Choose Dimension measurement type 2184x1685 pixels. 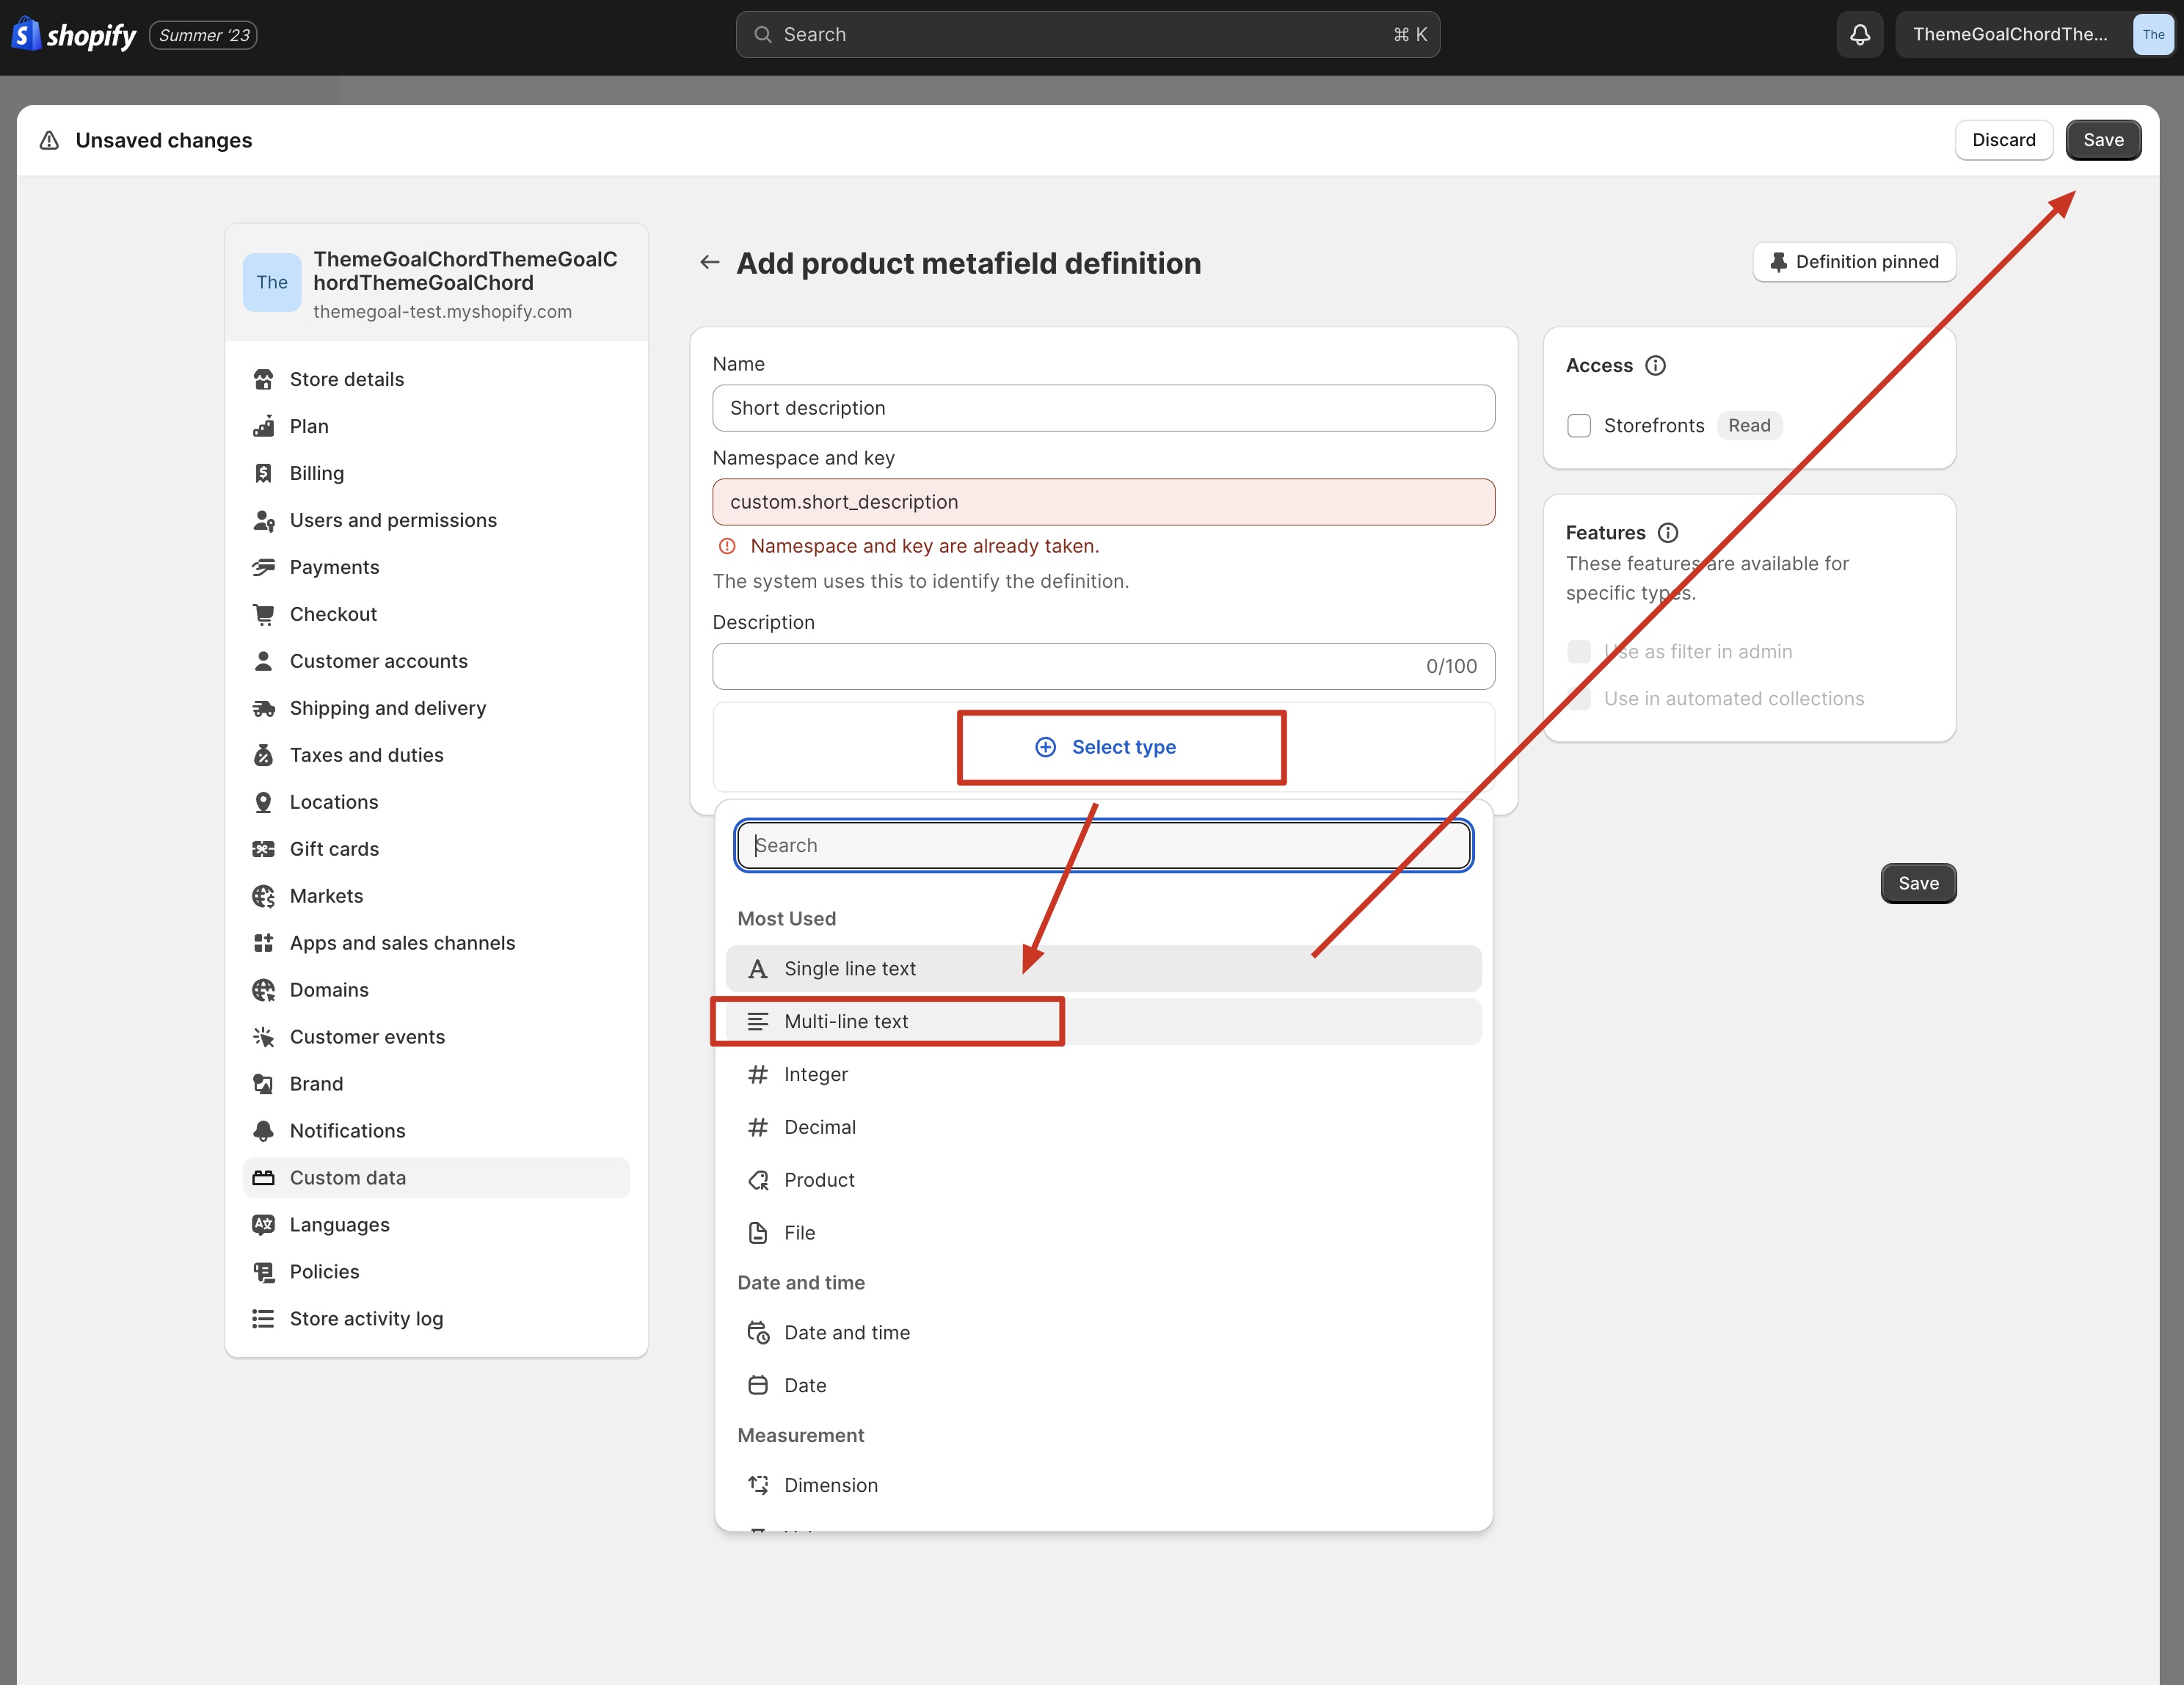1104,1487
